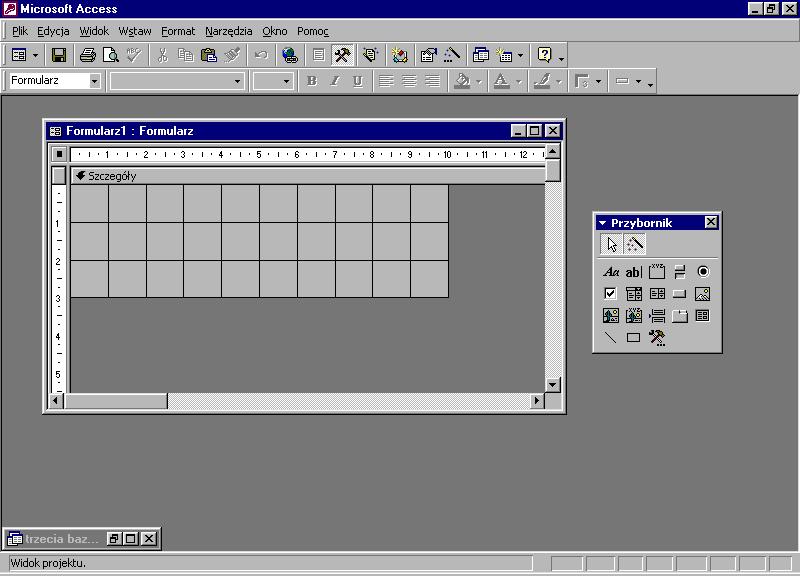Choose the Command Button control tool
Screen dimensions: 800x576
(680, 294)
